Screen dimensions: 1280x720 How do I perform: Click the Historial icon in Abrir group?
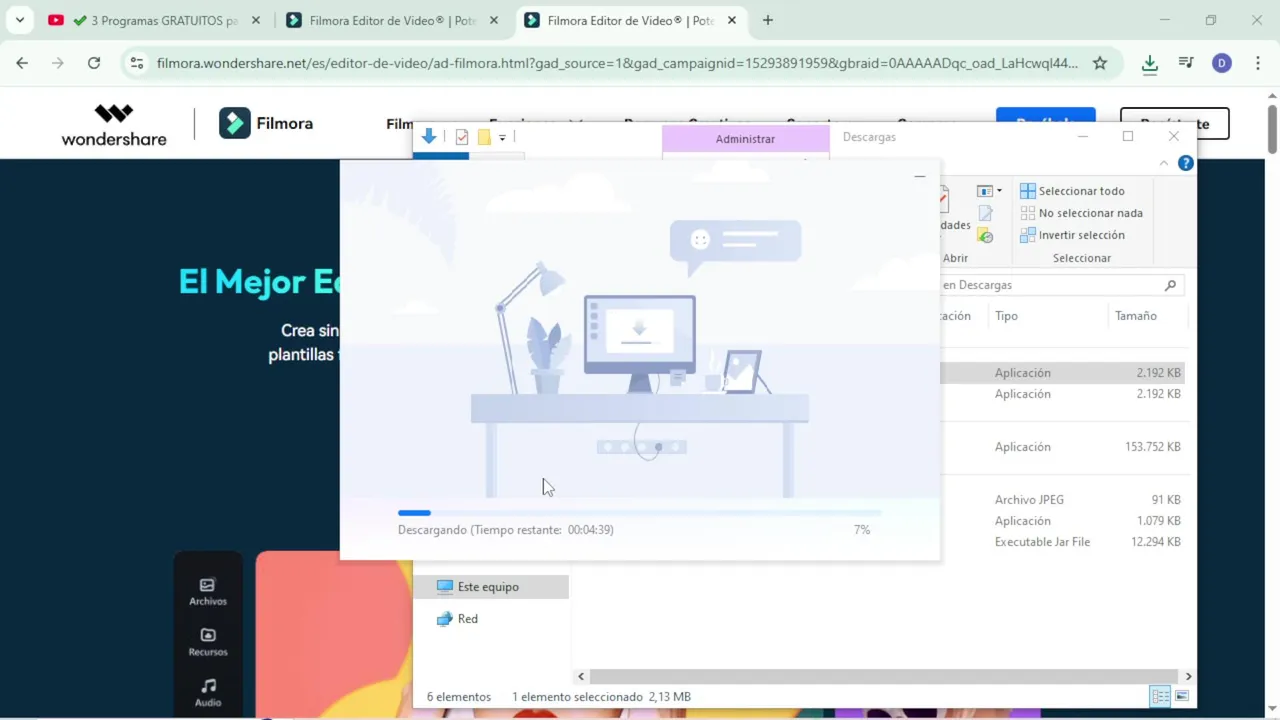[x=985, y=236]
